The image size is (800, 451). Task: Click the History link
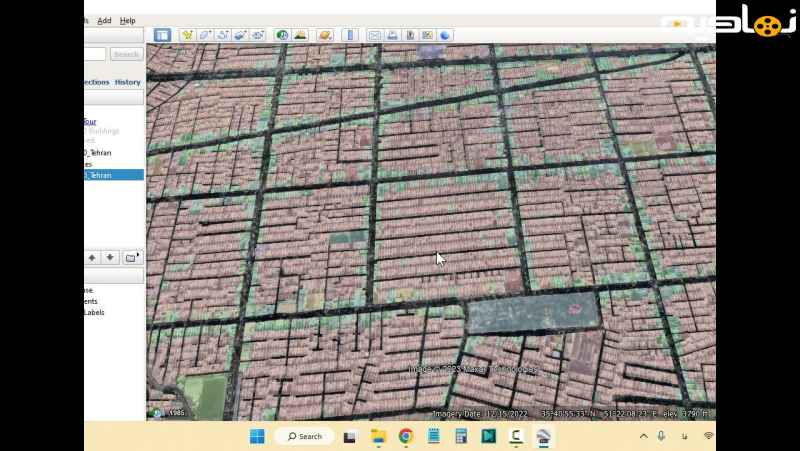click(128, 82)
